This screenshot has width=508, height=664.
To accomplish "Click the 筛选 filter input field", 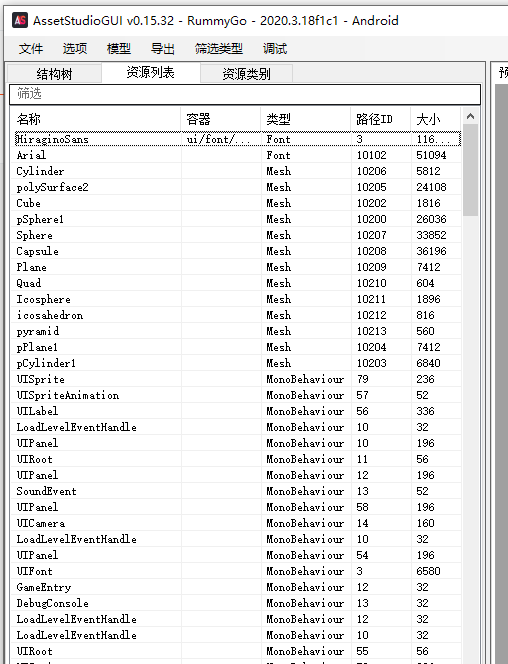I will (245, 94).
